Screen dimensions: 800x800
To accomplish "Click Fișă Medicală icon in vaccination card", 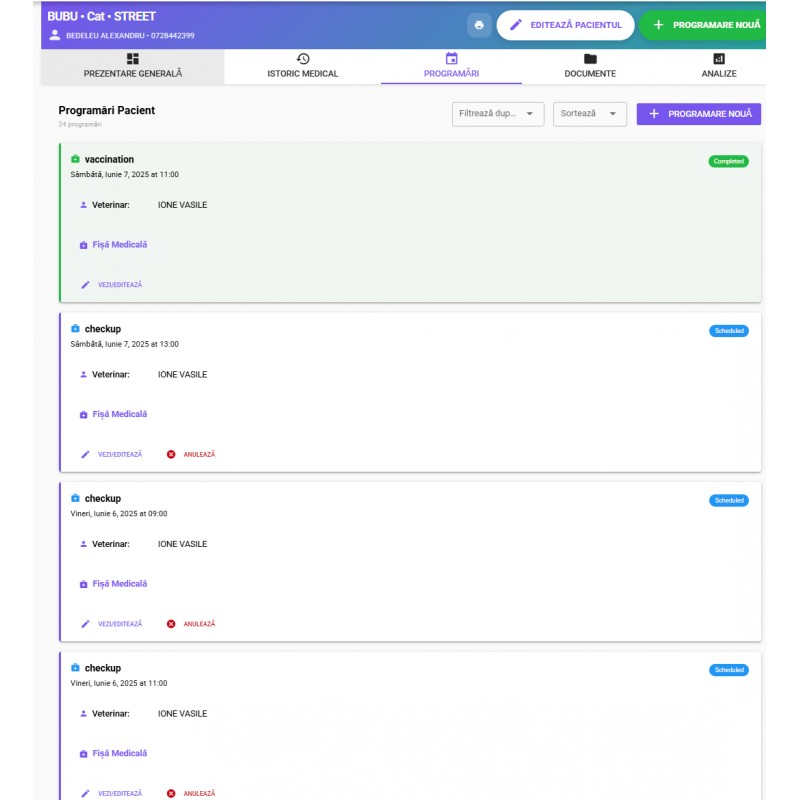I will pyautogui.click(x=84, y=245).
